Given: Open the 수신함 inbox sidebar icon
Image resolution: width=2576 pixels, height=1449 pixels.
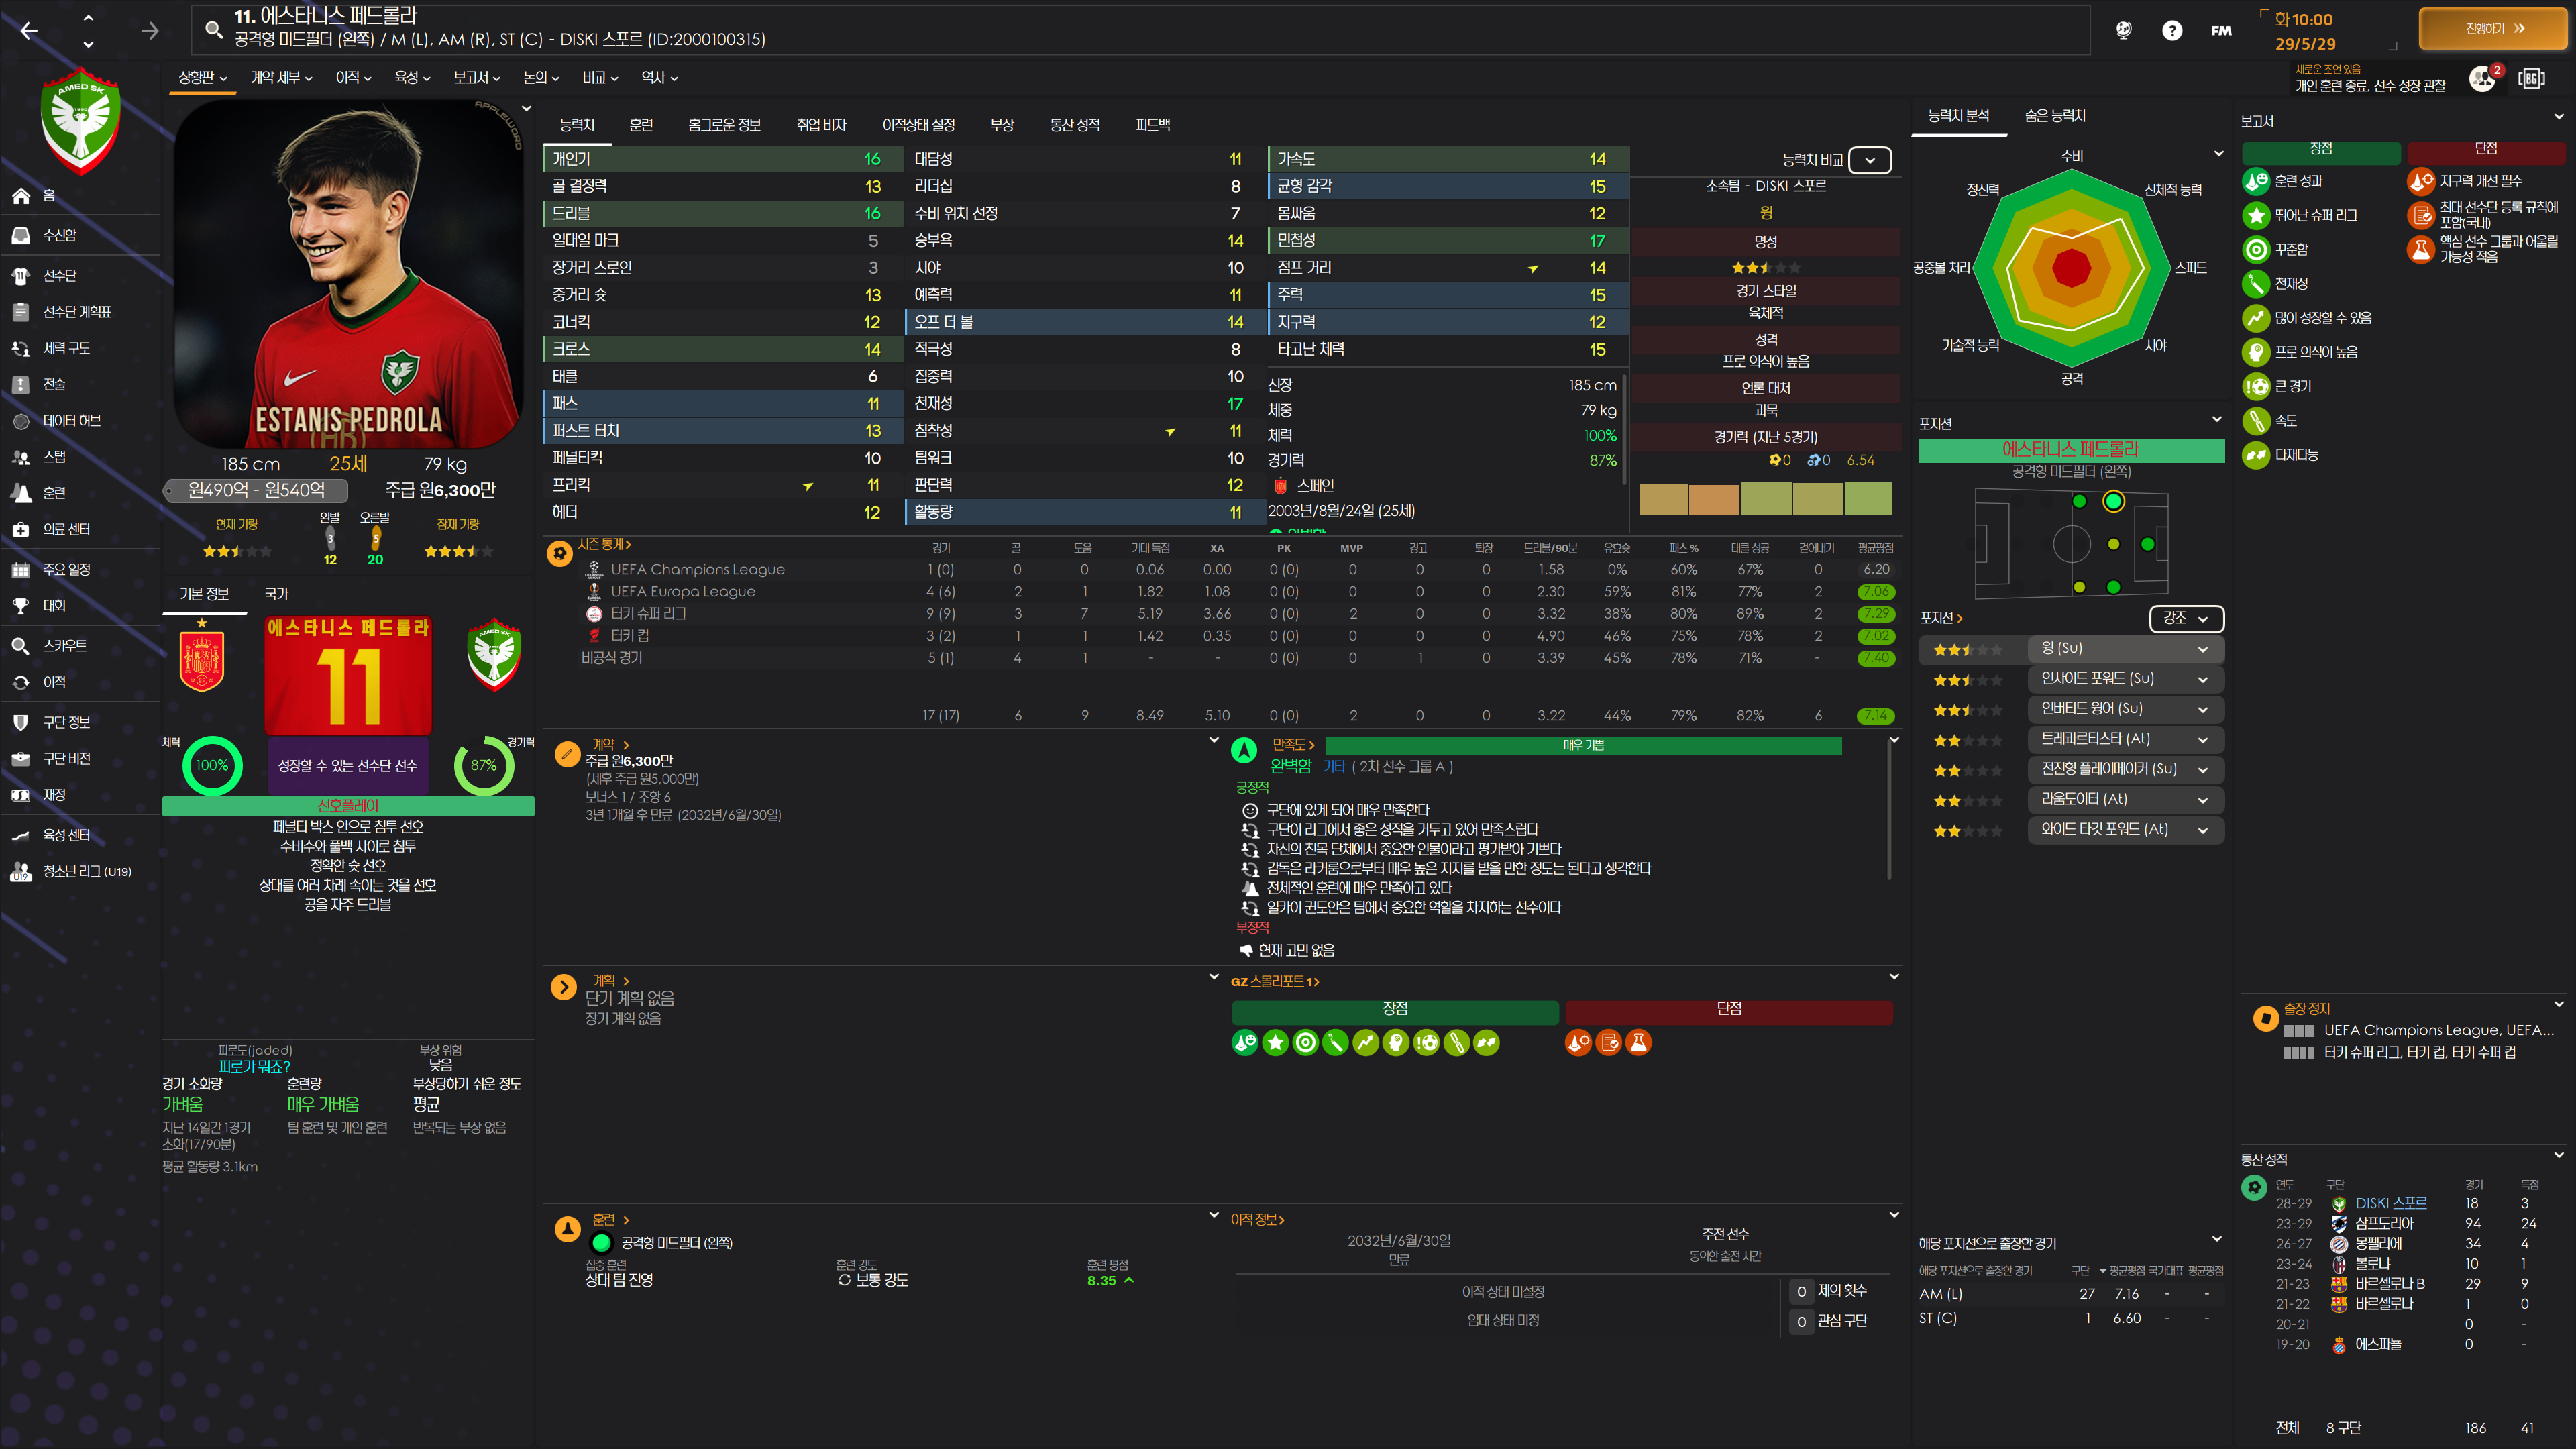Looking at the screenshot, I should point(21,235).
